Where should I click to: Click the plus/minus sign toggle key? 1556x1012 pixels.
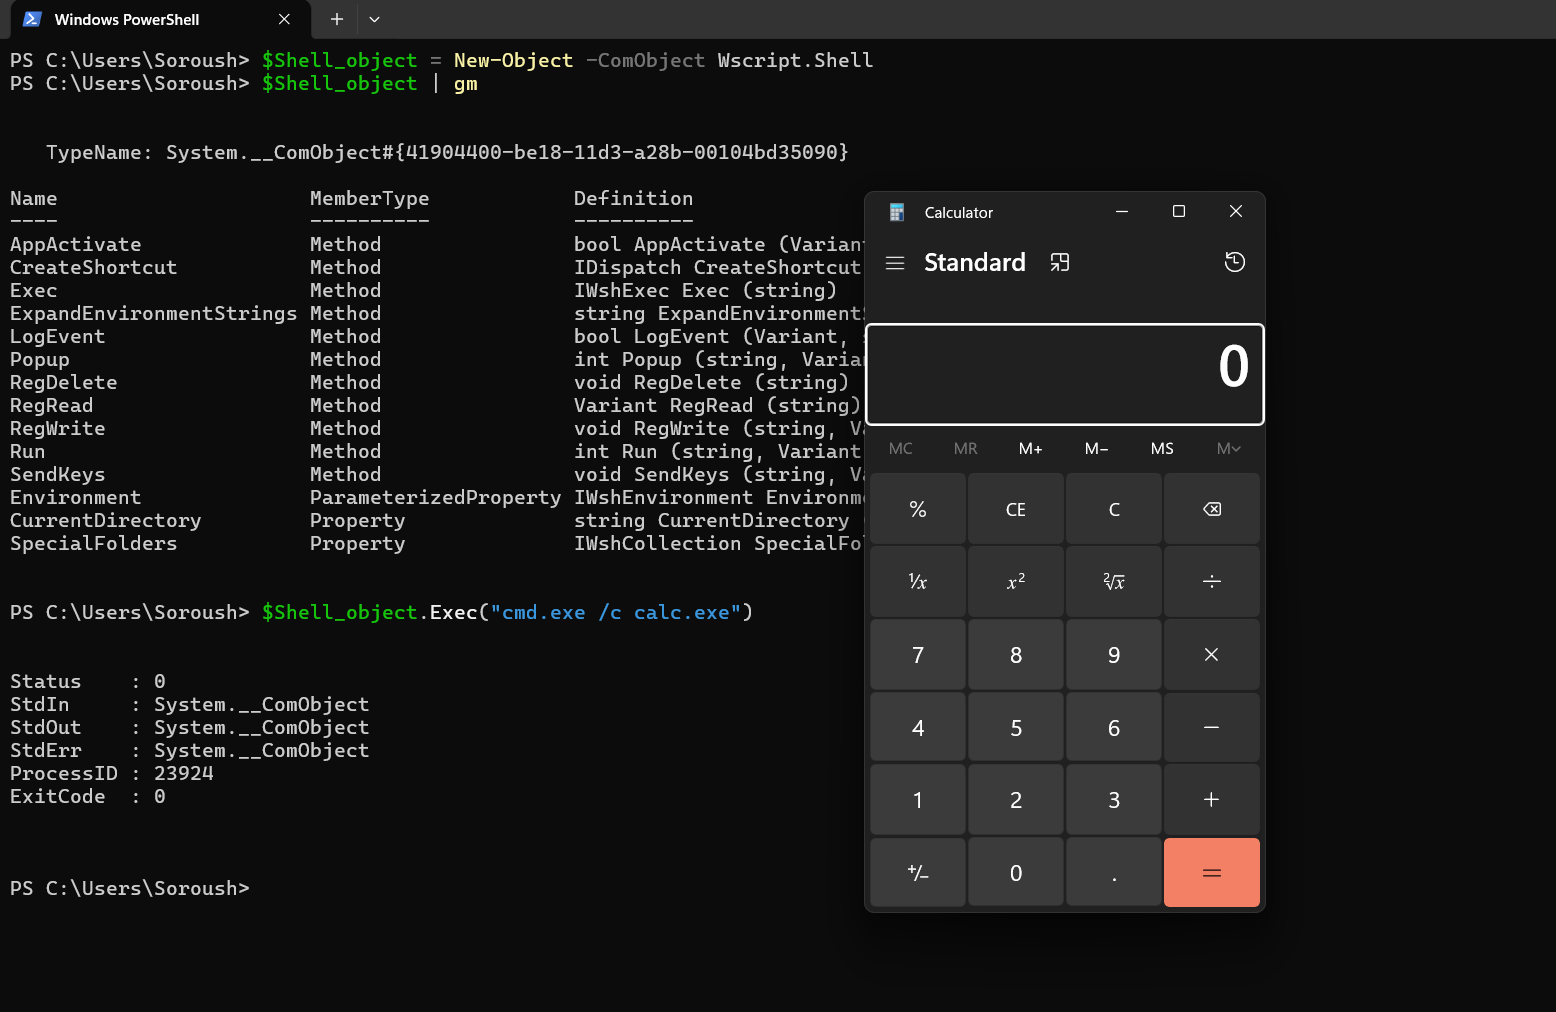(918, 873)
